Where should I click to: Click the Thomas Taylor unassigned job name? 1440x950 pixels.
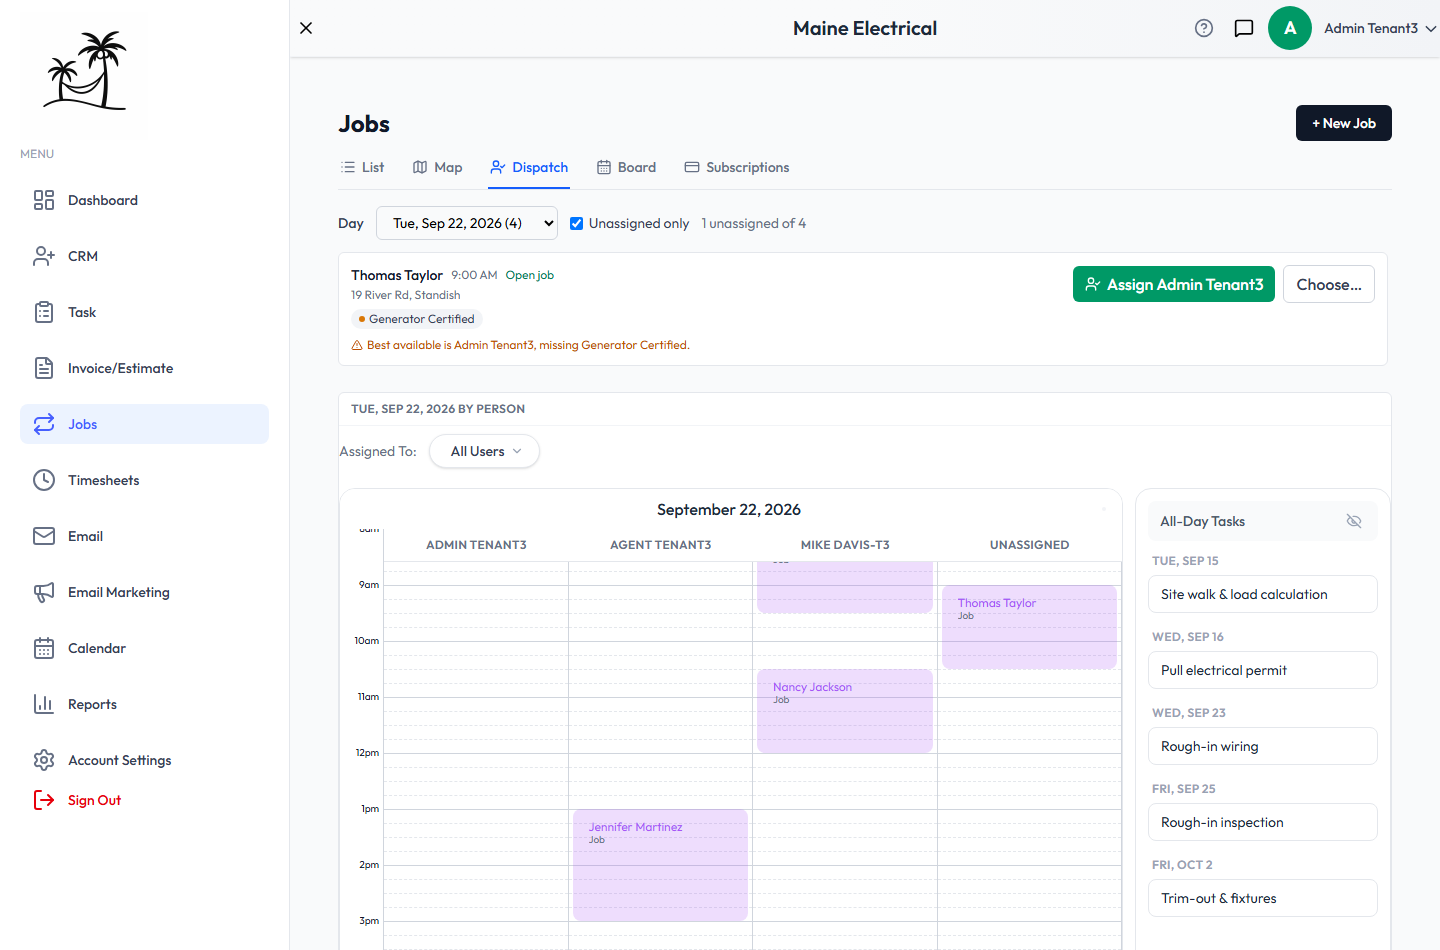(397, 275)
